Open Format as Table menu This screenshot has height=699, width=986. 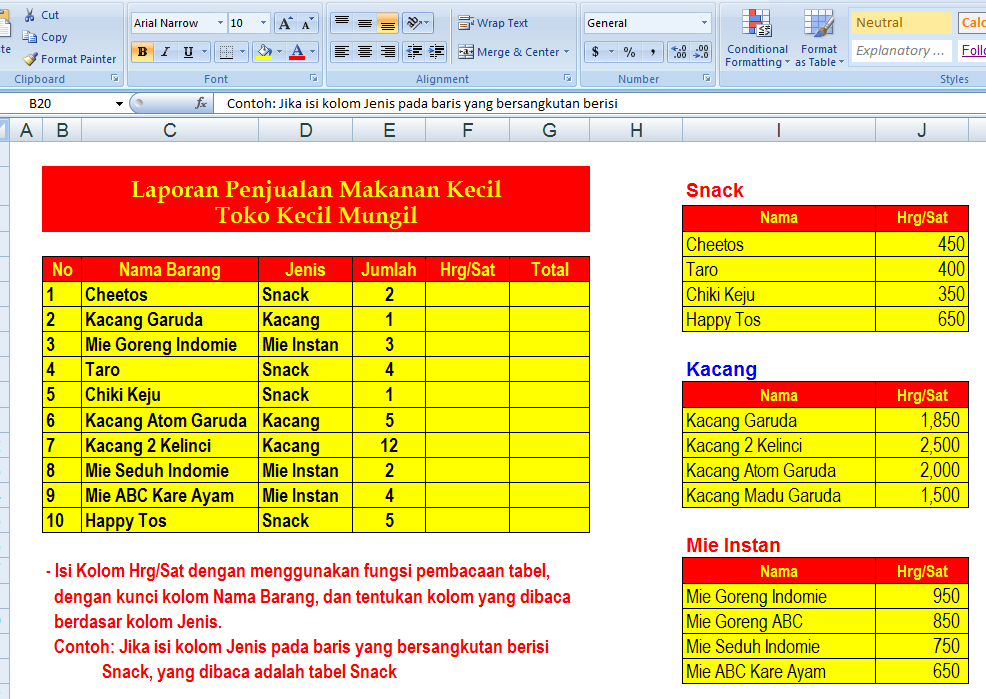tap(819, 38)
